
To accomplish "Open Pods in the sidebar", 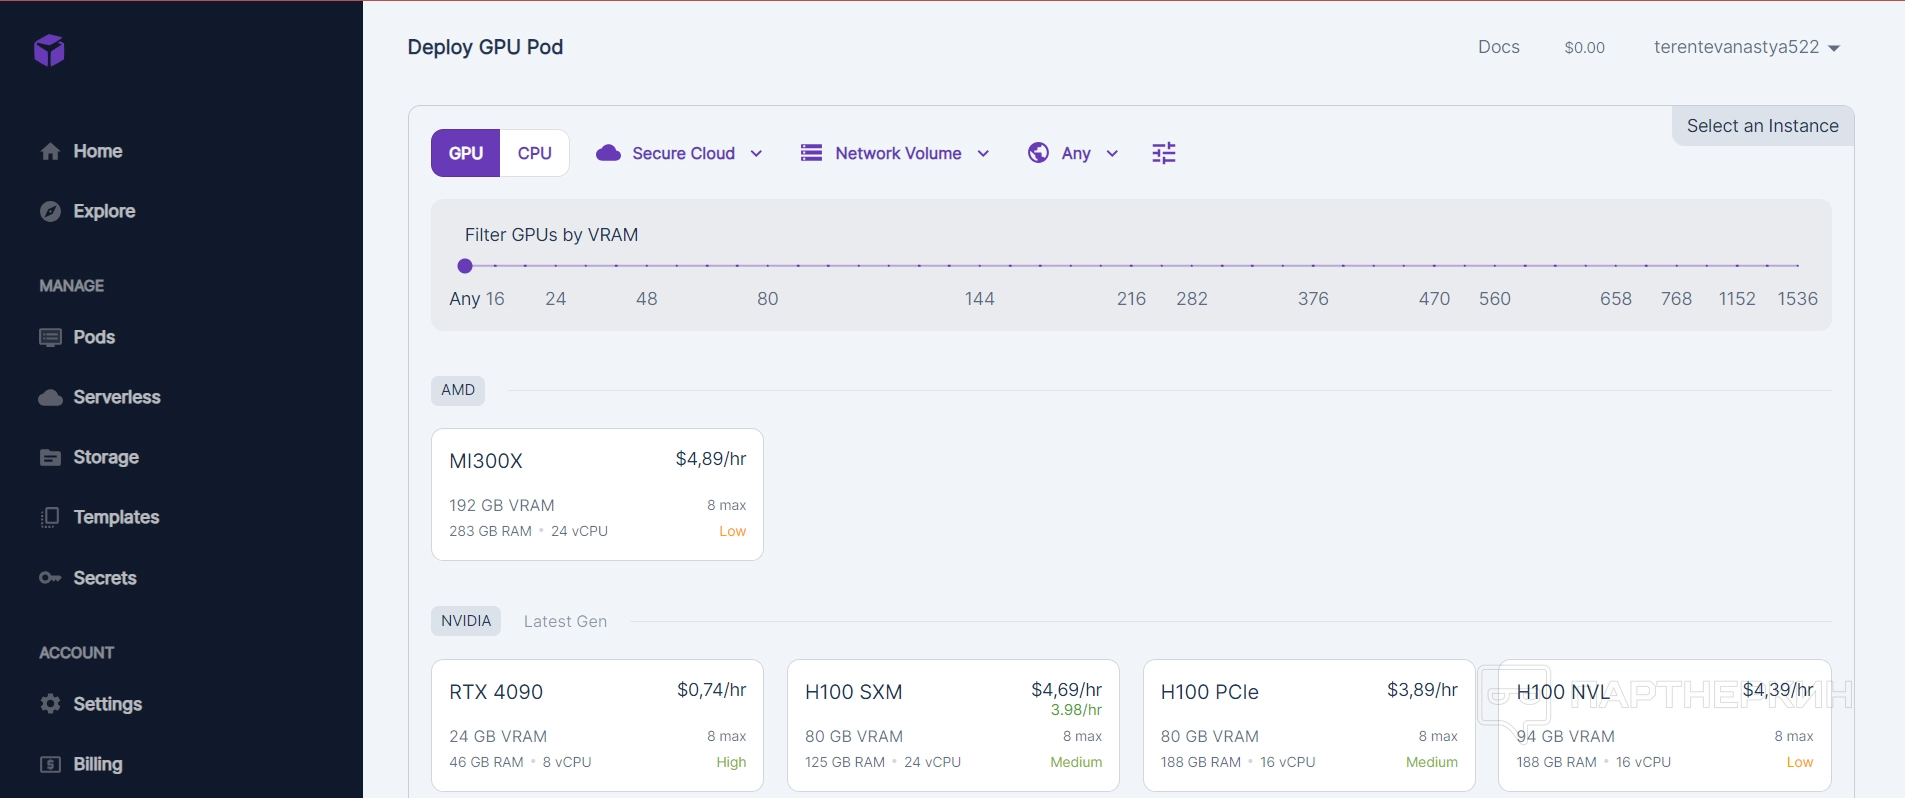I will pyautogui.click(x=94, y=337).
